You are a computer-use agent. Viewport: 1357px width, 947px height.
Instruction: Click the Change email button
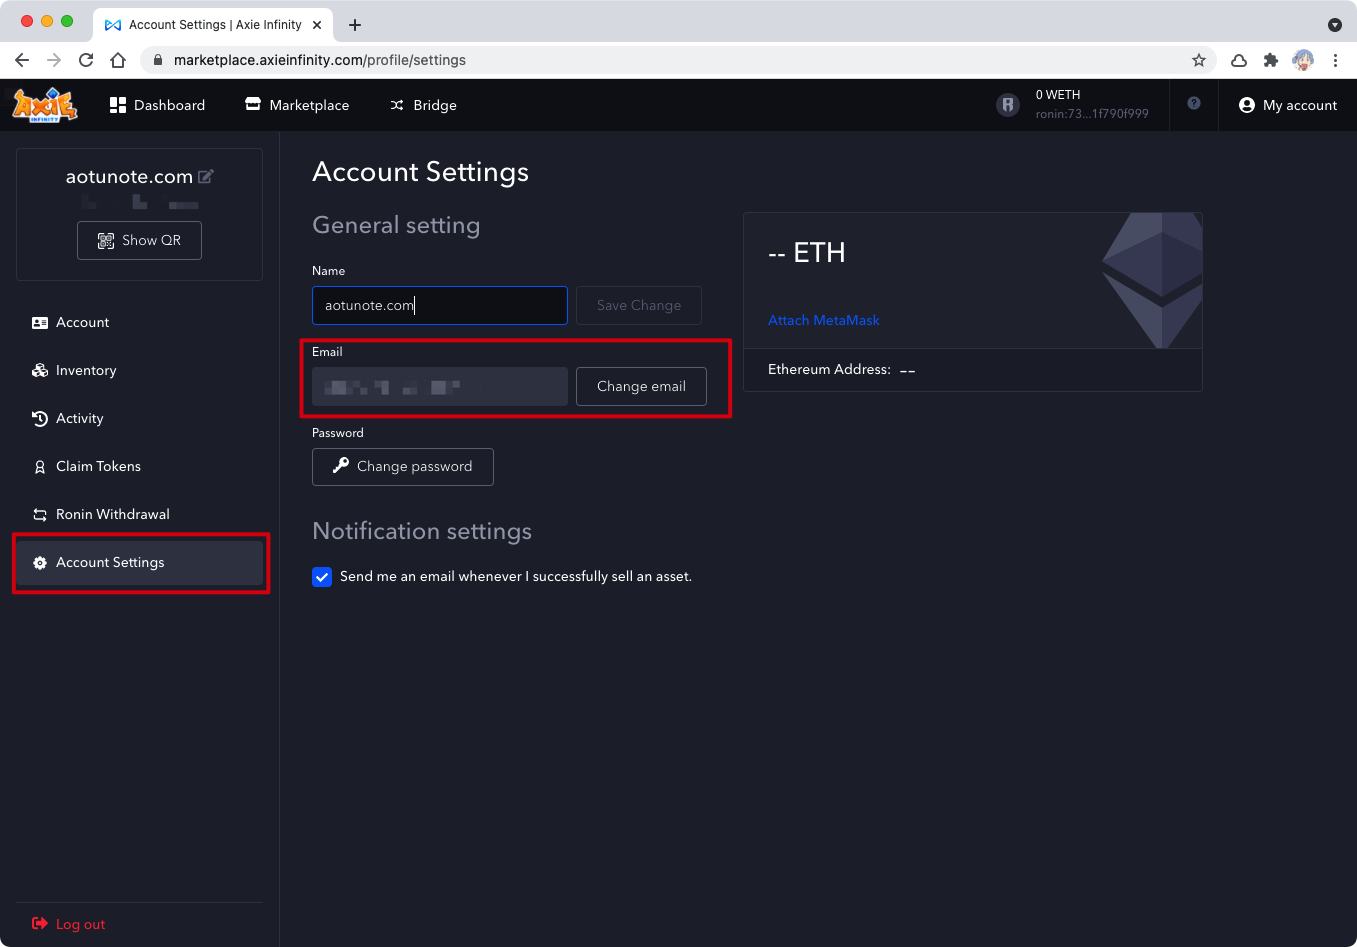[x=641, y=386]
